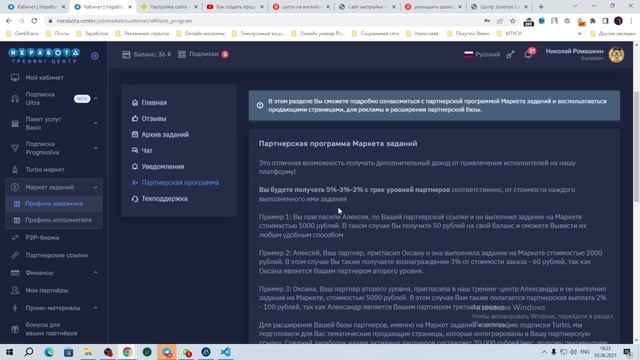Open Turbo маркет in the sidebar

tap(45, 169)
